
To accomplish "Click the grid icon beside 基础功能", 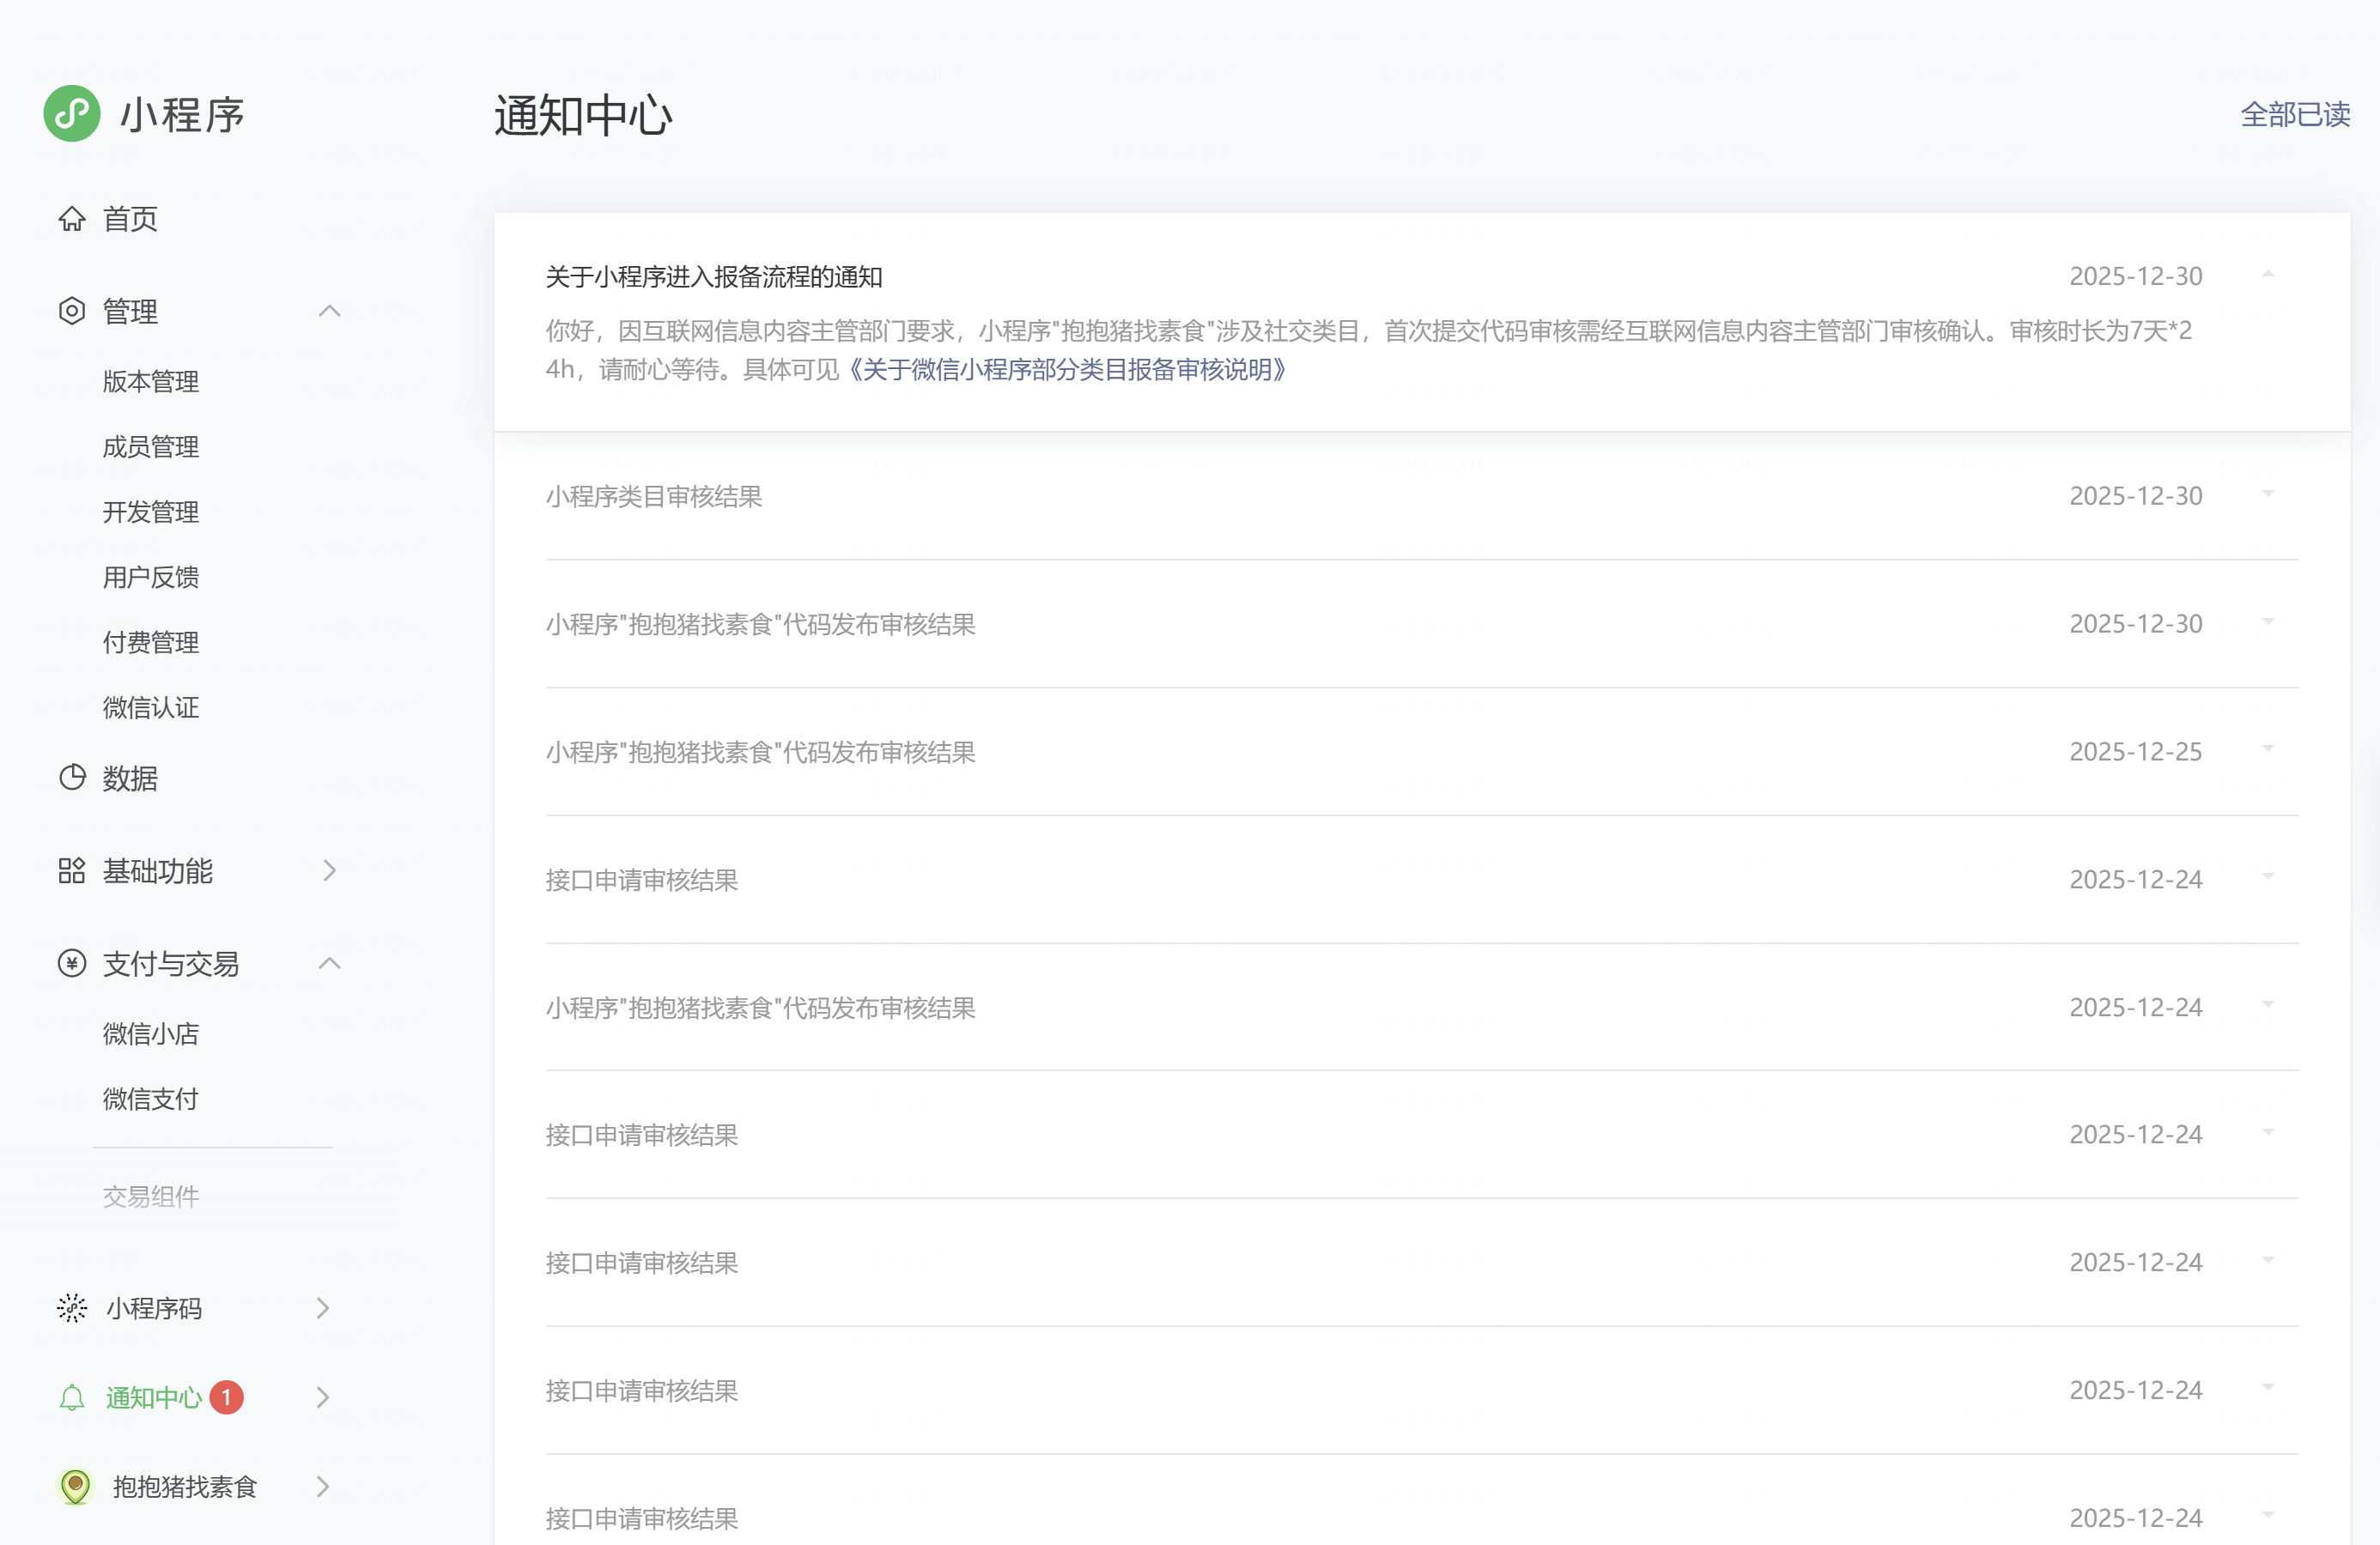I will (x=72, y=871).
